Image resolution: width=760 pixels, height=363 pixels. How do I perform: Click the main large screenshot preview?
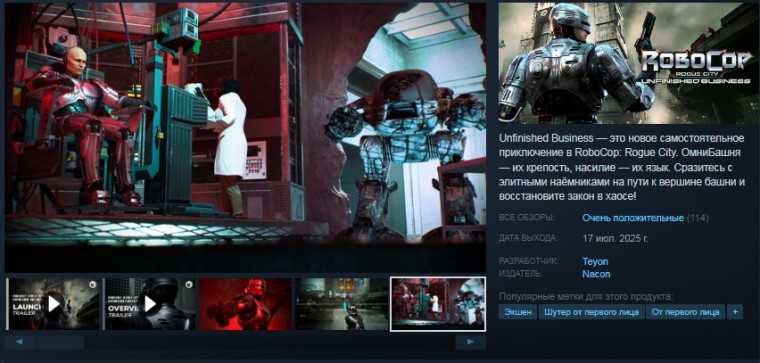[x=245, y=138]
